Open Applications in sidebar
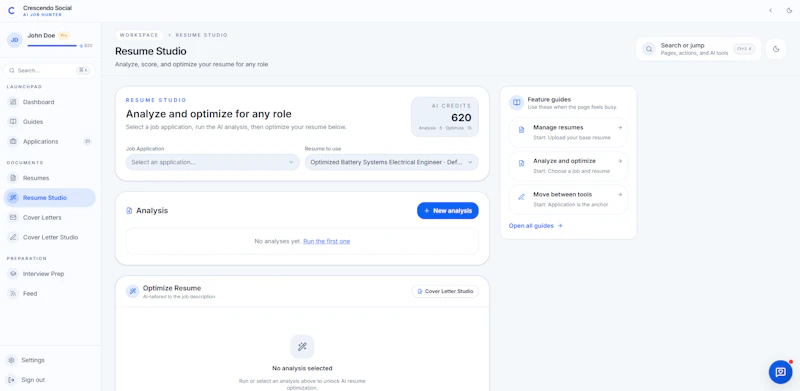This screenshot has width=800, height=391. 49,141
